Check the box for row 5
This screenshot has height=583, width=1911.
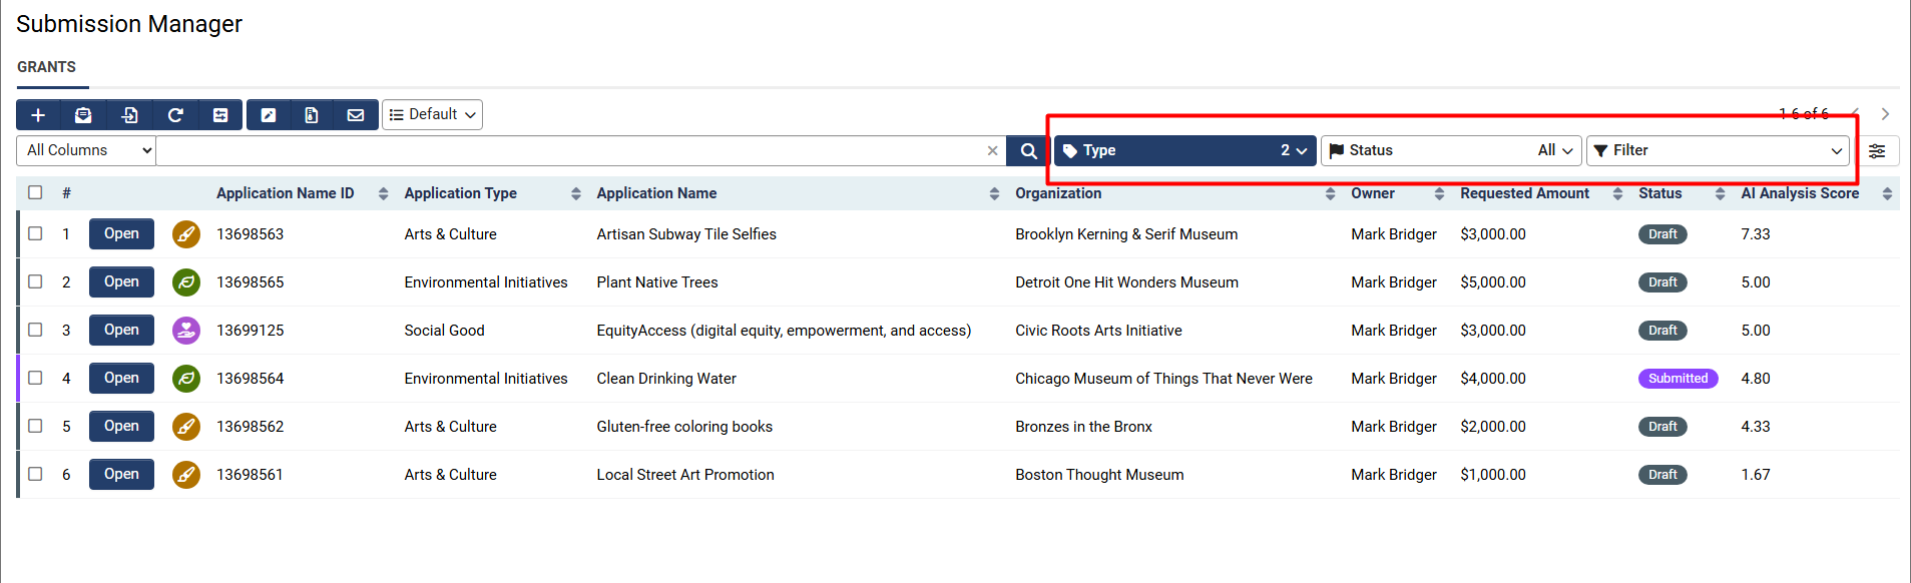click(x=35, y=425)
